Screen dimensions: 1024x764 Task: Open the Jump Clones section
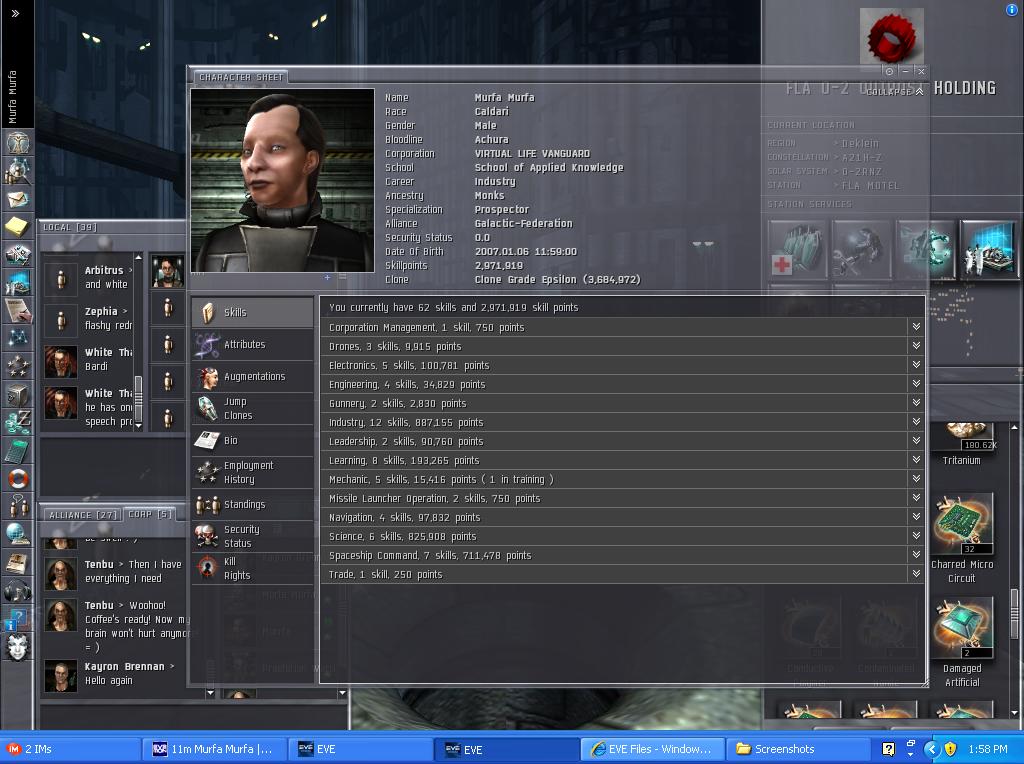253,409
